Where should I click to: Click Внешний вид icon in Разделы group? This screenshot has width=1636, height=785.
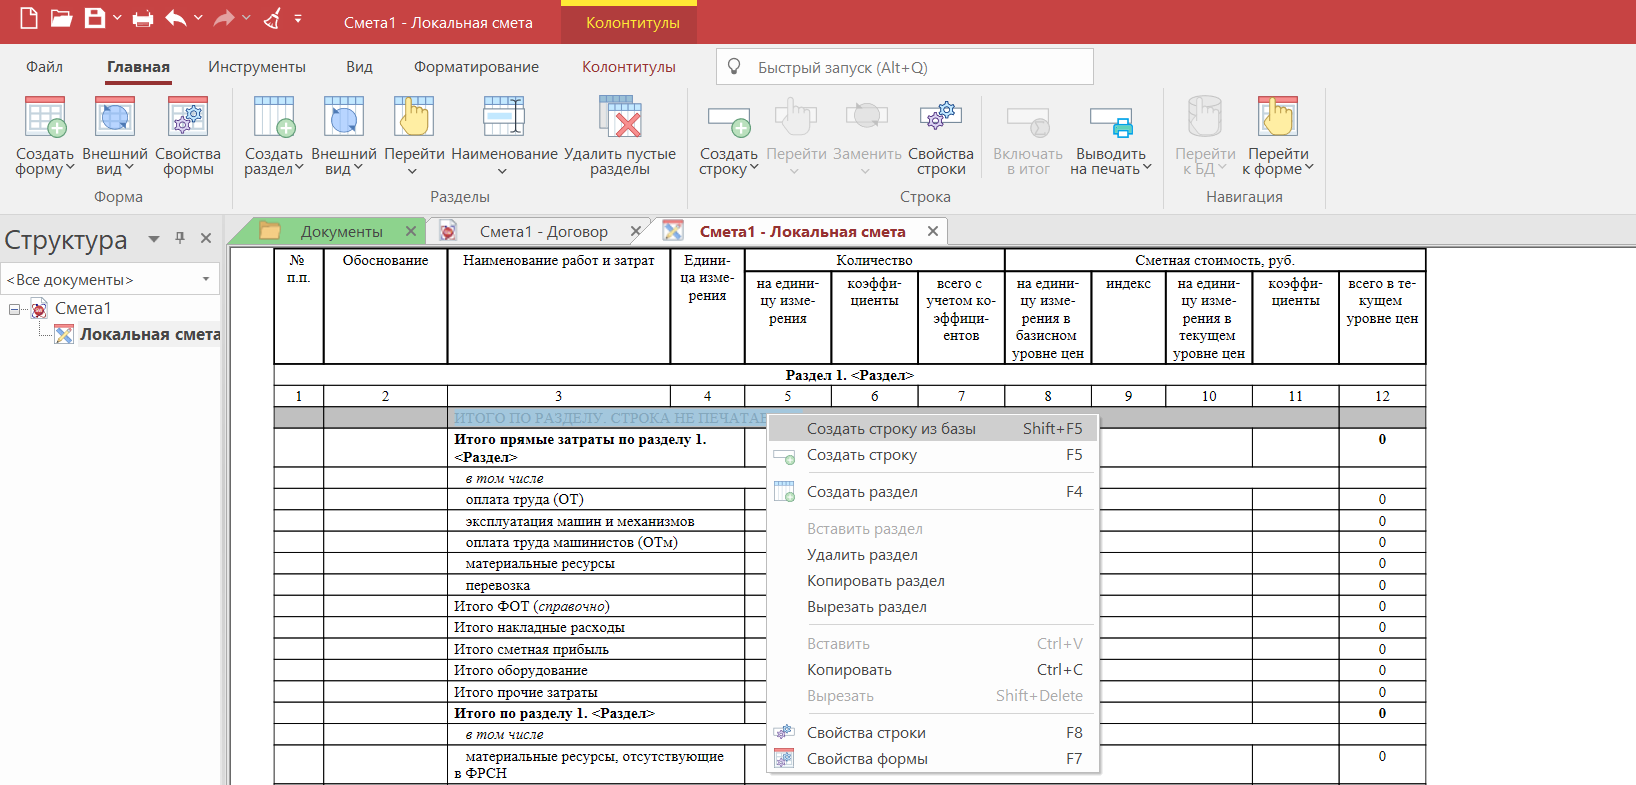click(344, 117)
